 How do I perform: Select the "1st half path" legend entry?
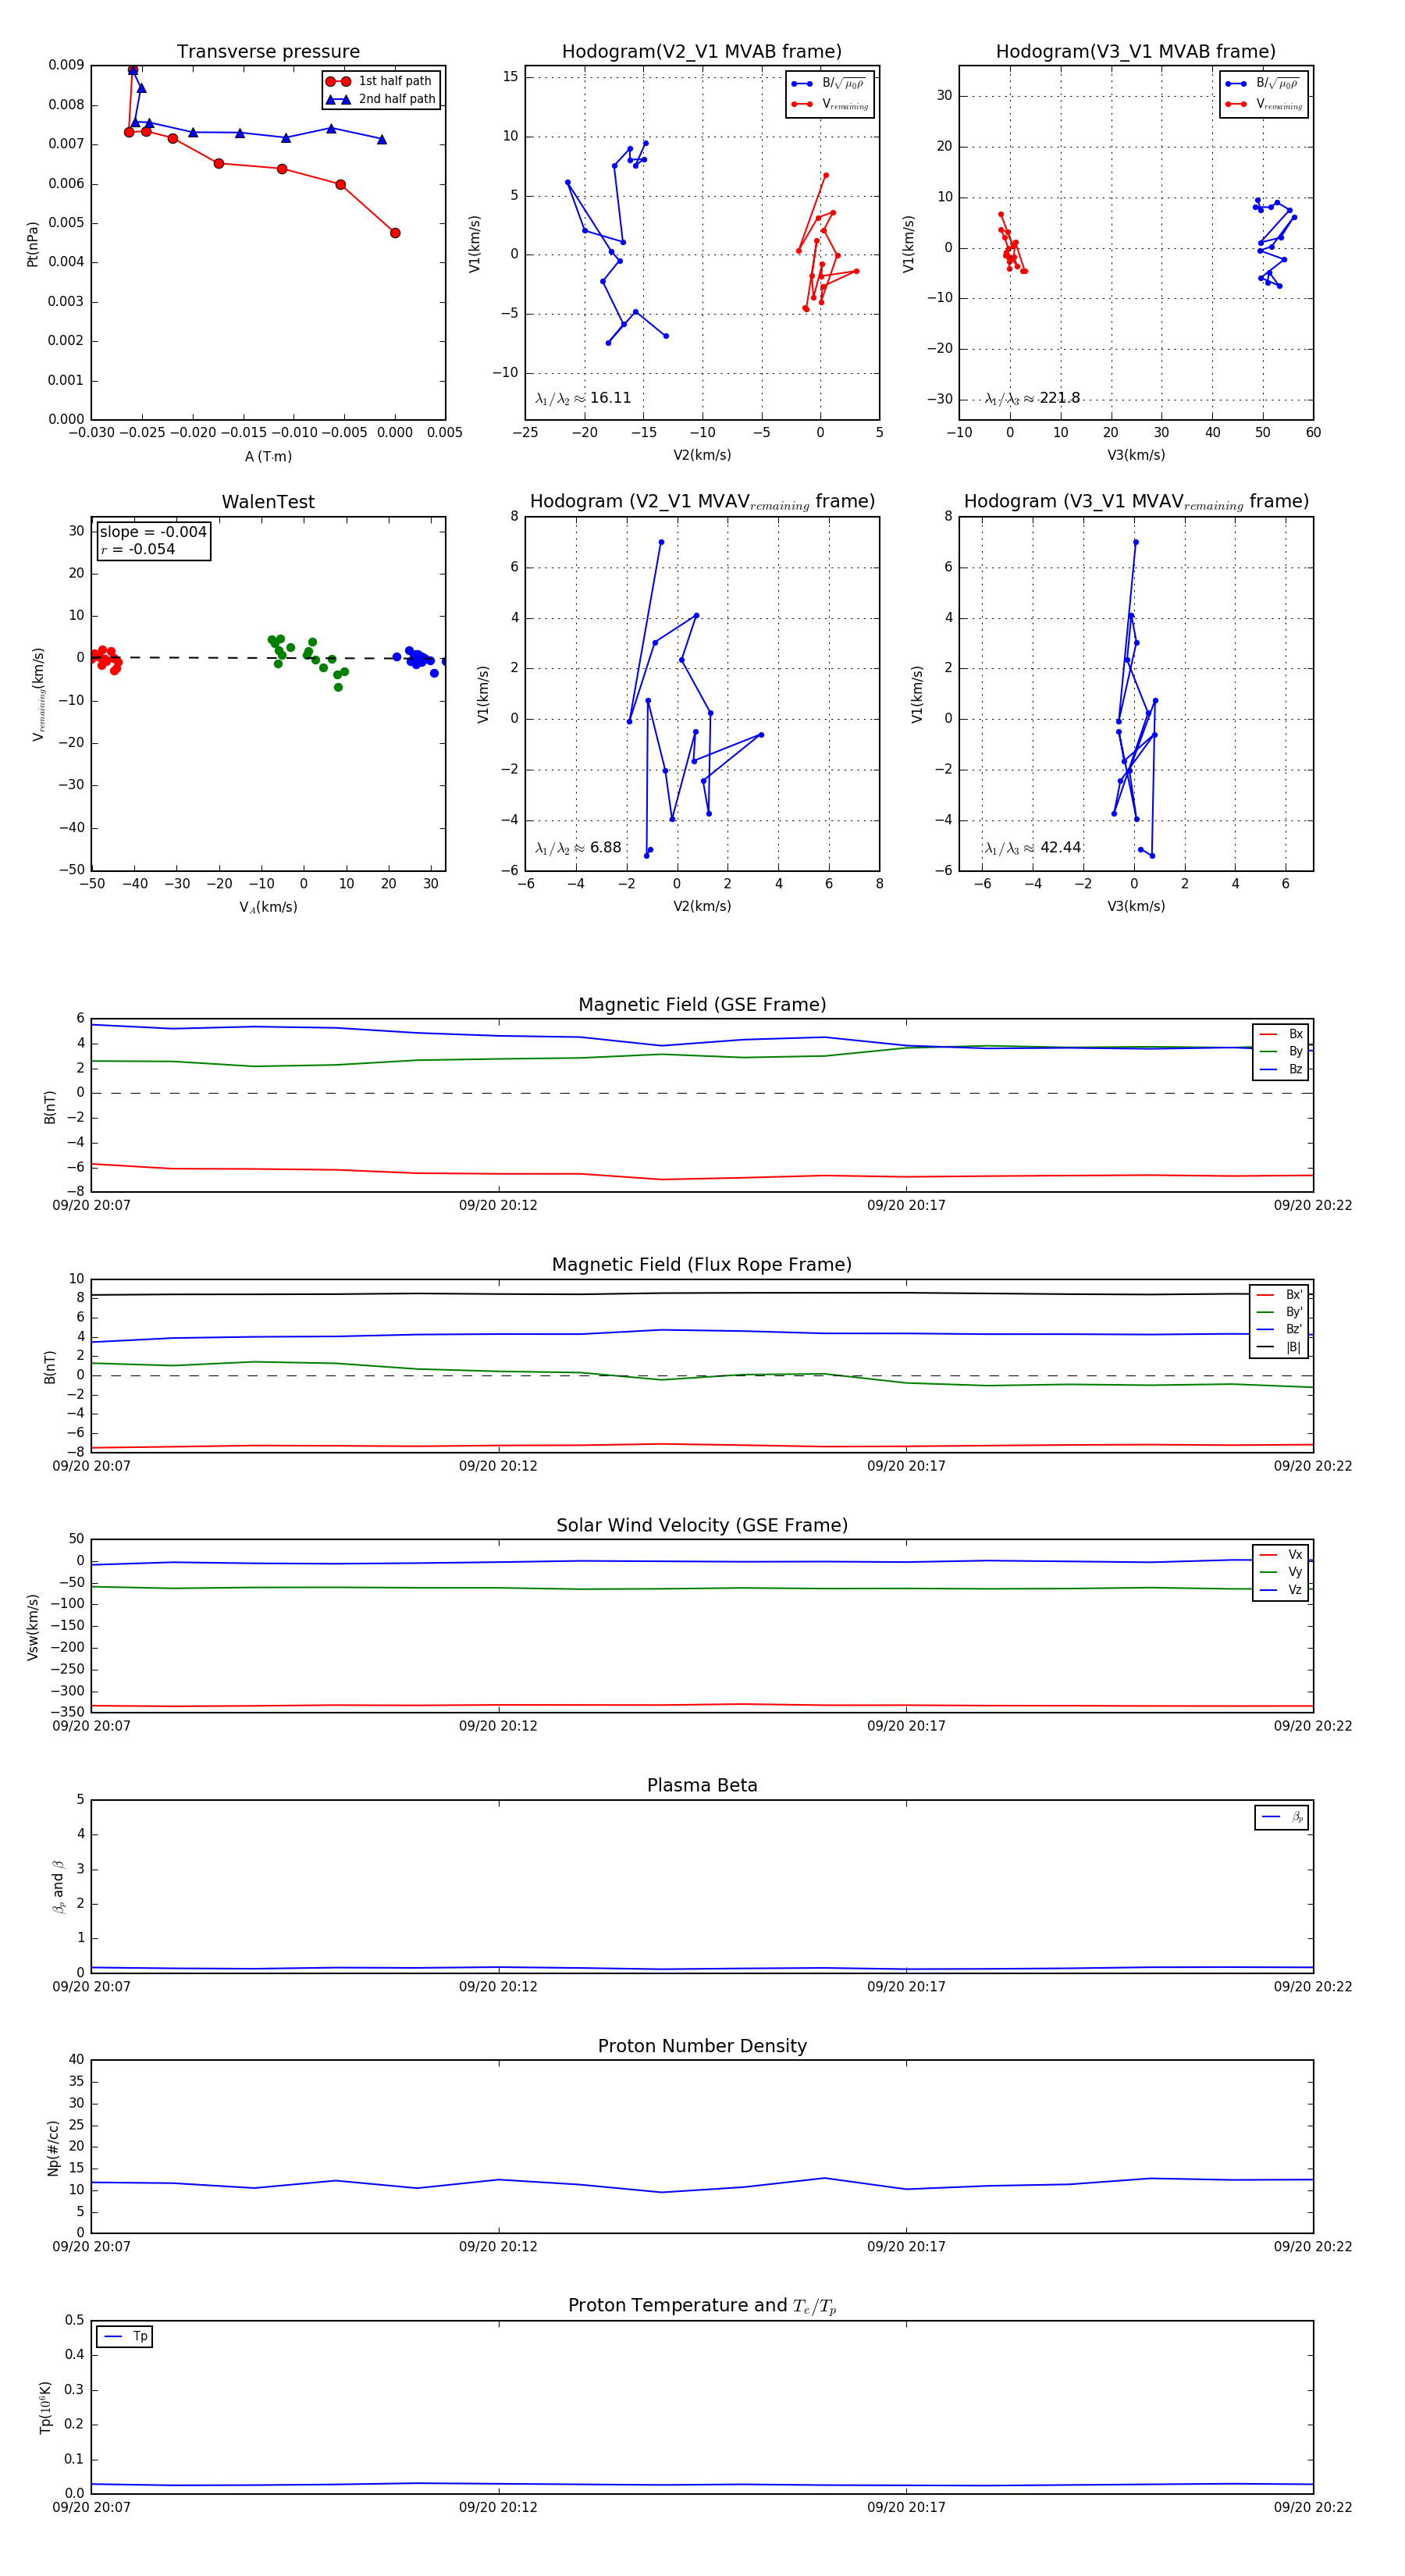click(x=380, y=81)
